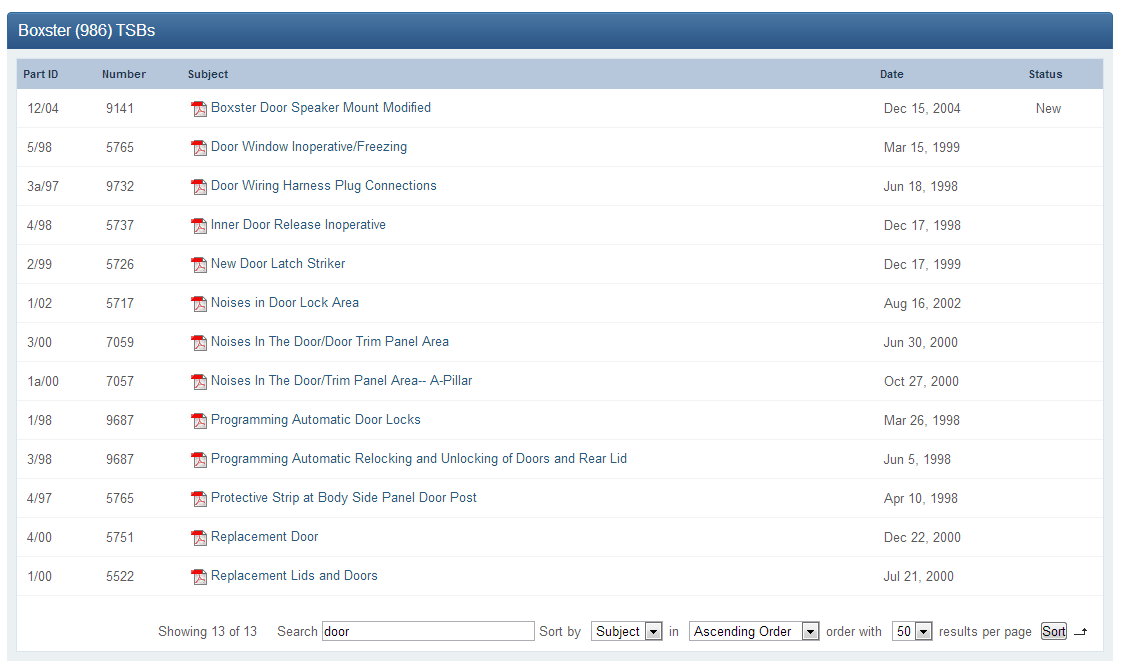
Task: Click the date Jun 18, 1998
Action: (920, 187)
